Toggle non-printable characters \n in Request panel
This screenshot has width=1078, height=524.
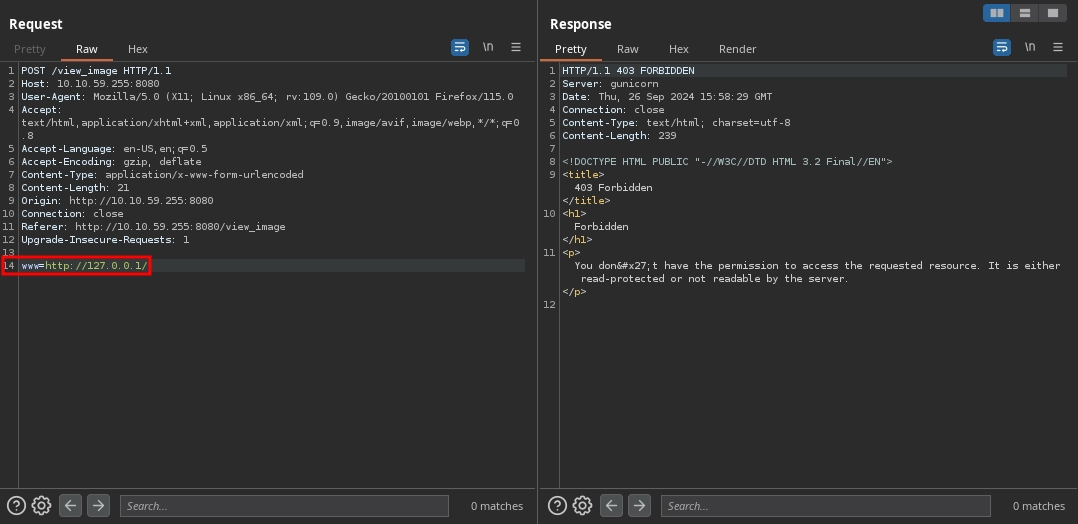pyautogui.click(x=488, y=47)
